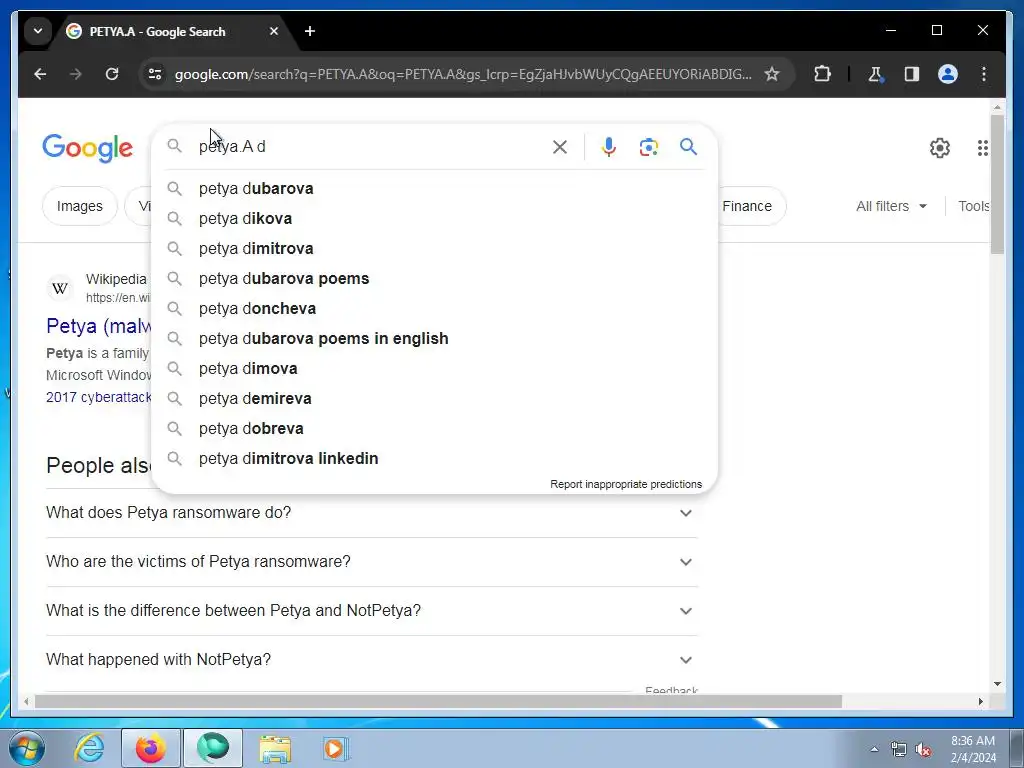1024x768 pixels.
Task: Open the site information icon in address bar
Action: tap(155, 74)
